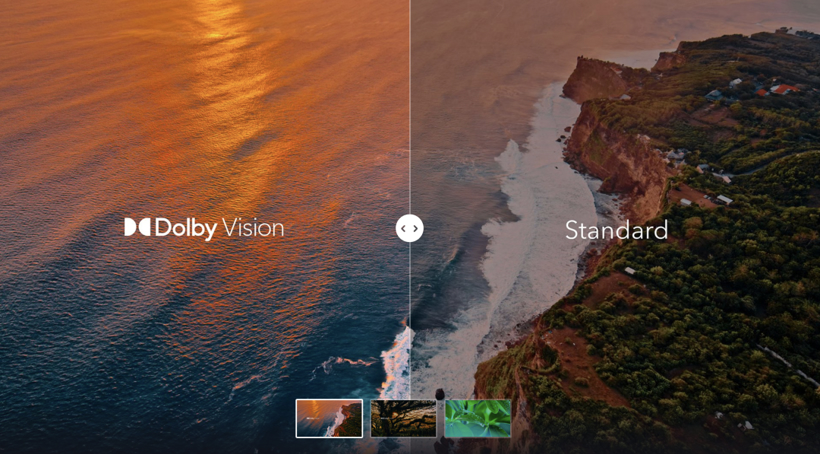Click the Dolby Vision label text

tap(204, 229)
